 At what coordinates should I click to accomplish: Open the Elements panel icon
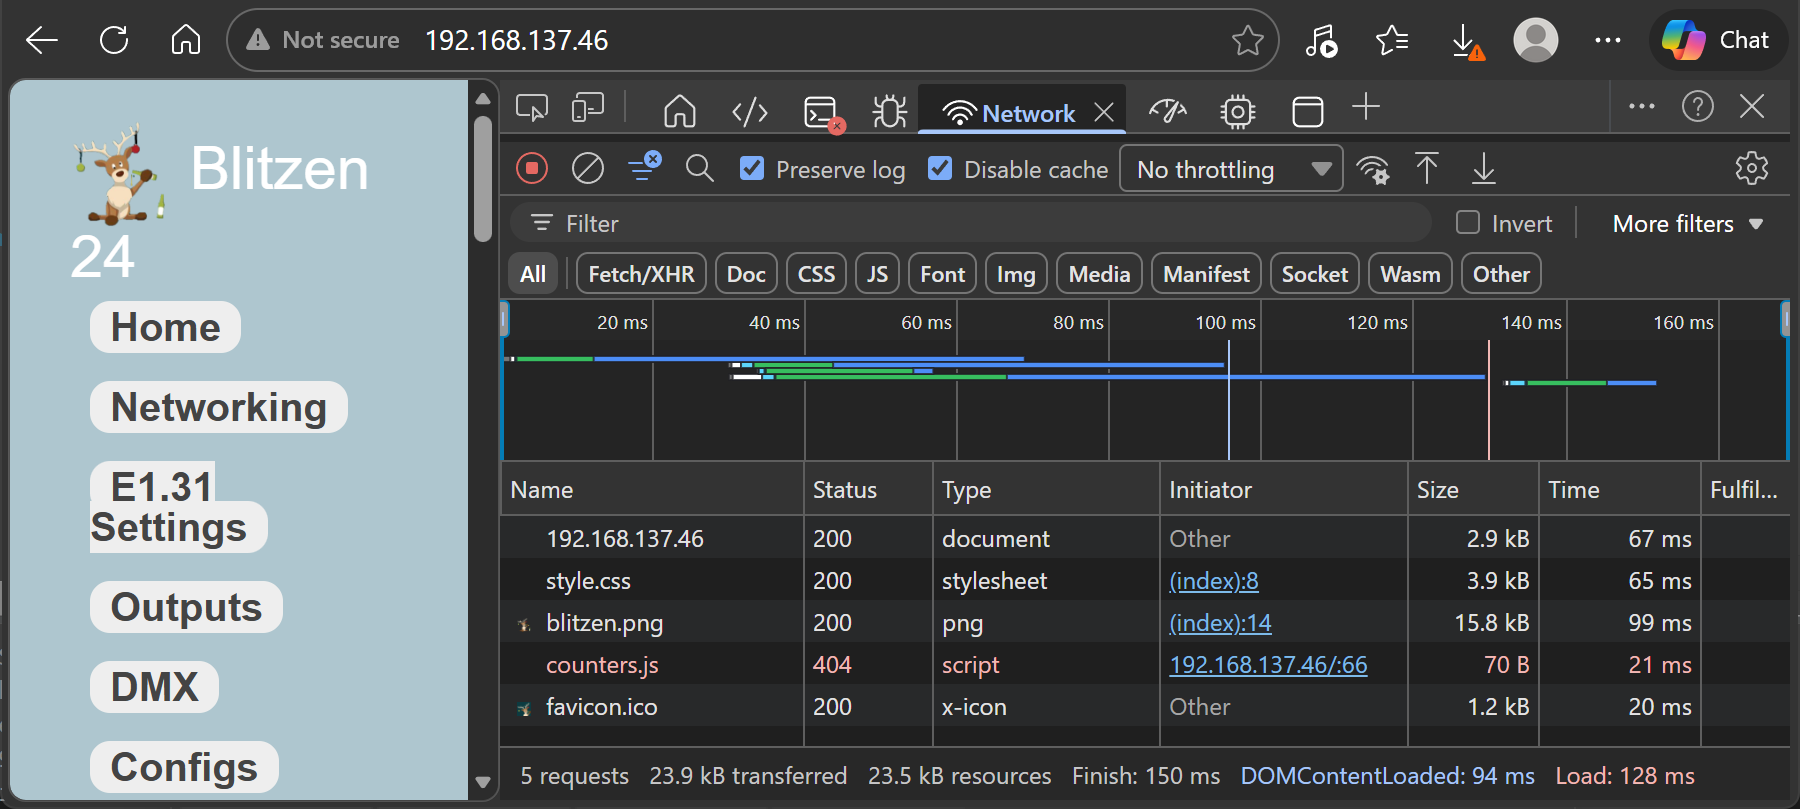point(750,112)
